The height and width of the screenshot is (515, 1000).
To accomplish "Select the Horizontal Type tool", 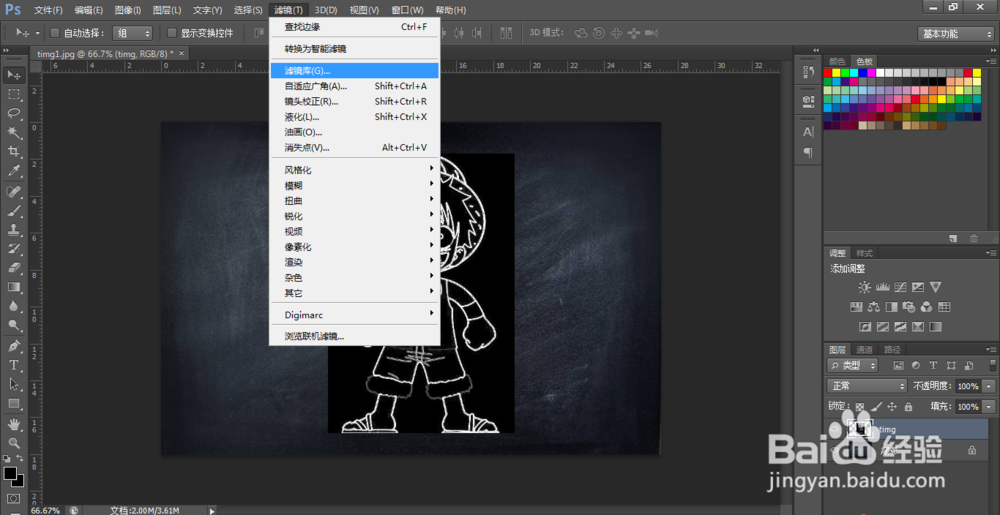I will [x=14, y=365].
